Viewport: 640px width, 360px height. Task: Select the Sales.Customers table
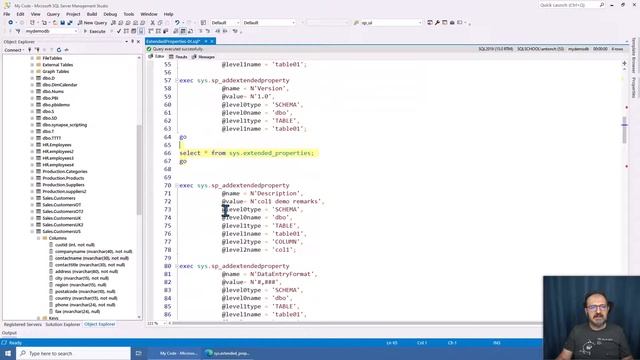(59, 198)
